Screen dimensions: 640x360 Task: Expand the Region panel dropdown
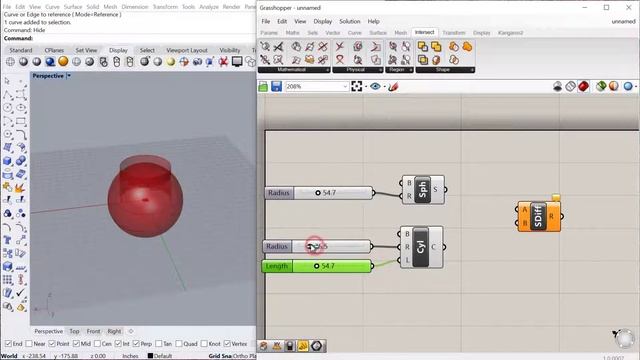(x=410, y=70)
